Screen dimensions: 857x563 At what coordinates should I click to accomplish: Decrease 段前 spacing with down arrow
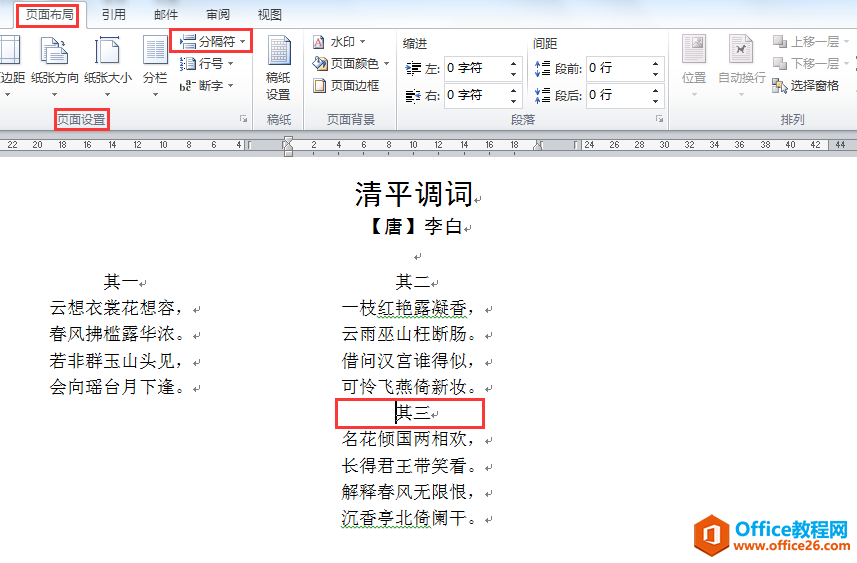tap(655, 74)
